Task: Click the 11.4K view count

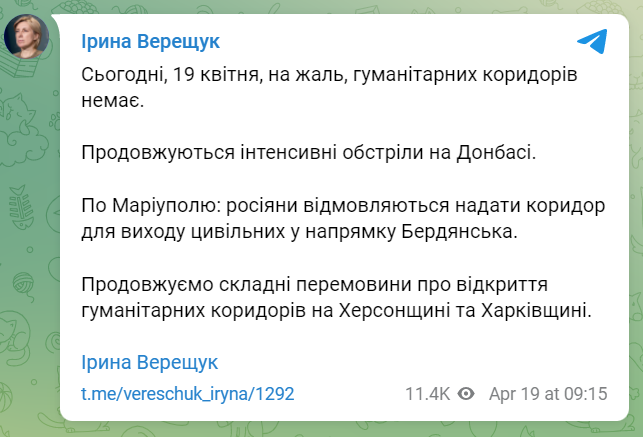Action: click(x=427, y=394)
